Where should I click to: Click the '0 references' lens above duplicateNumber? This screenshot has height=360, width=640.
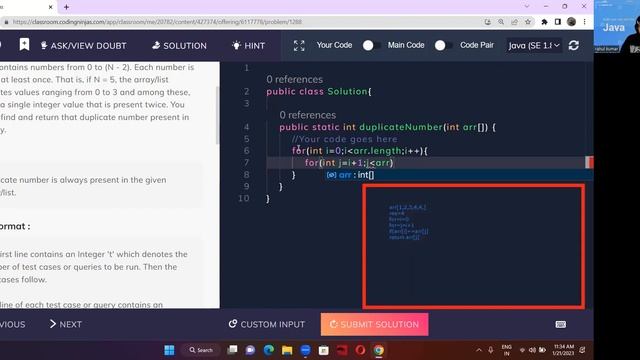pyautogui.click(x=308, y=115)
